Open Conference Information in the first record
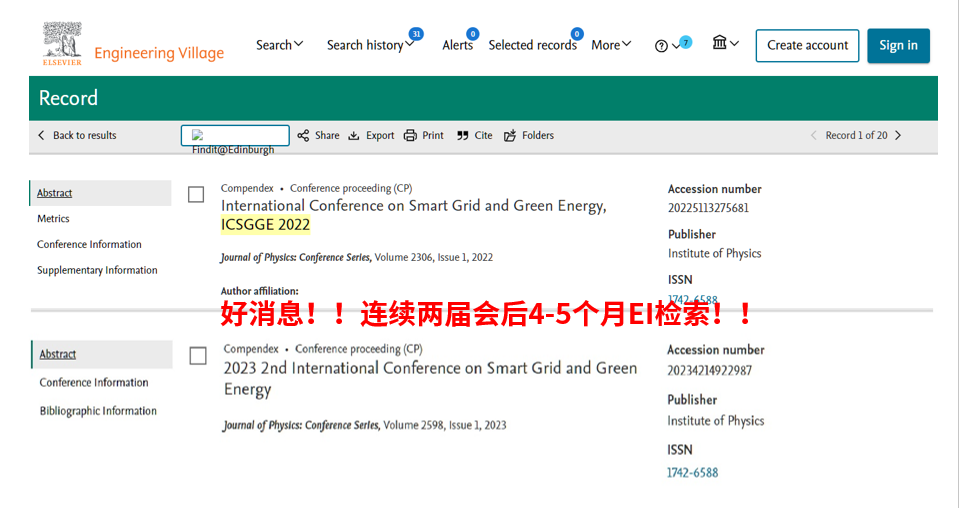Screen dimensions: 959x508 pos(89,244)
